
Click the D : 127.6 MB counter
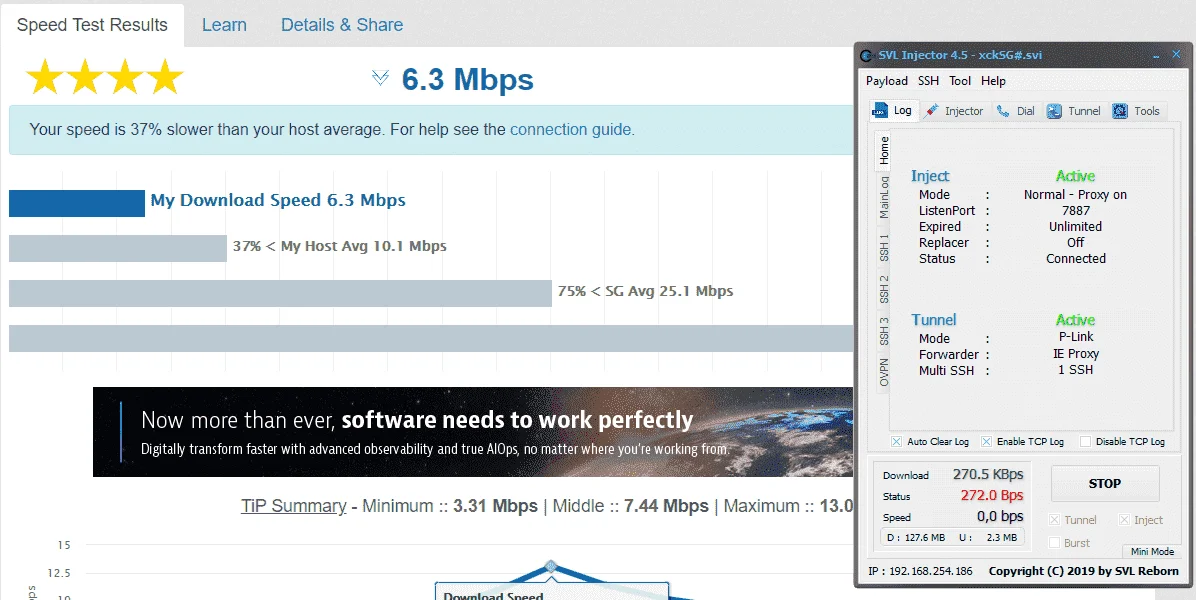click(917, 537)
